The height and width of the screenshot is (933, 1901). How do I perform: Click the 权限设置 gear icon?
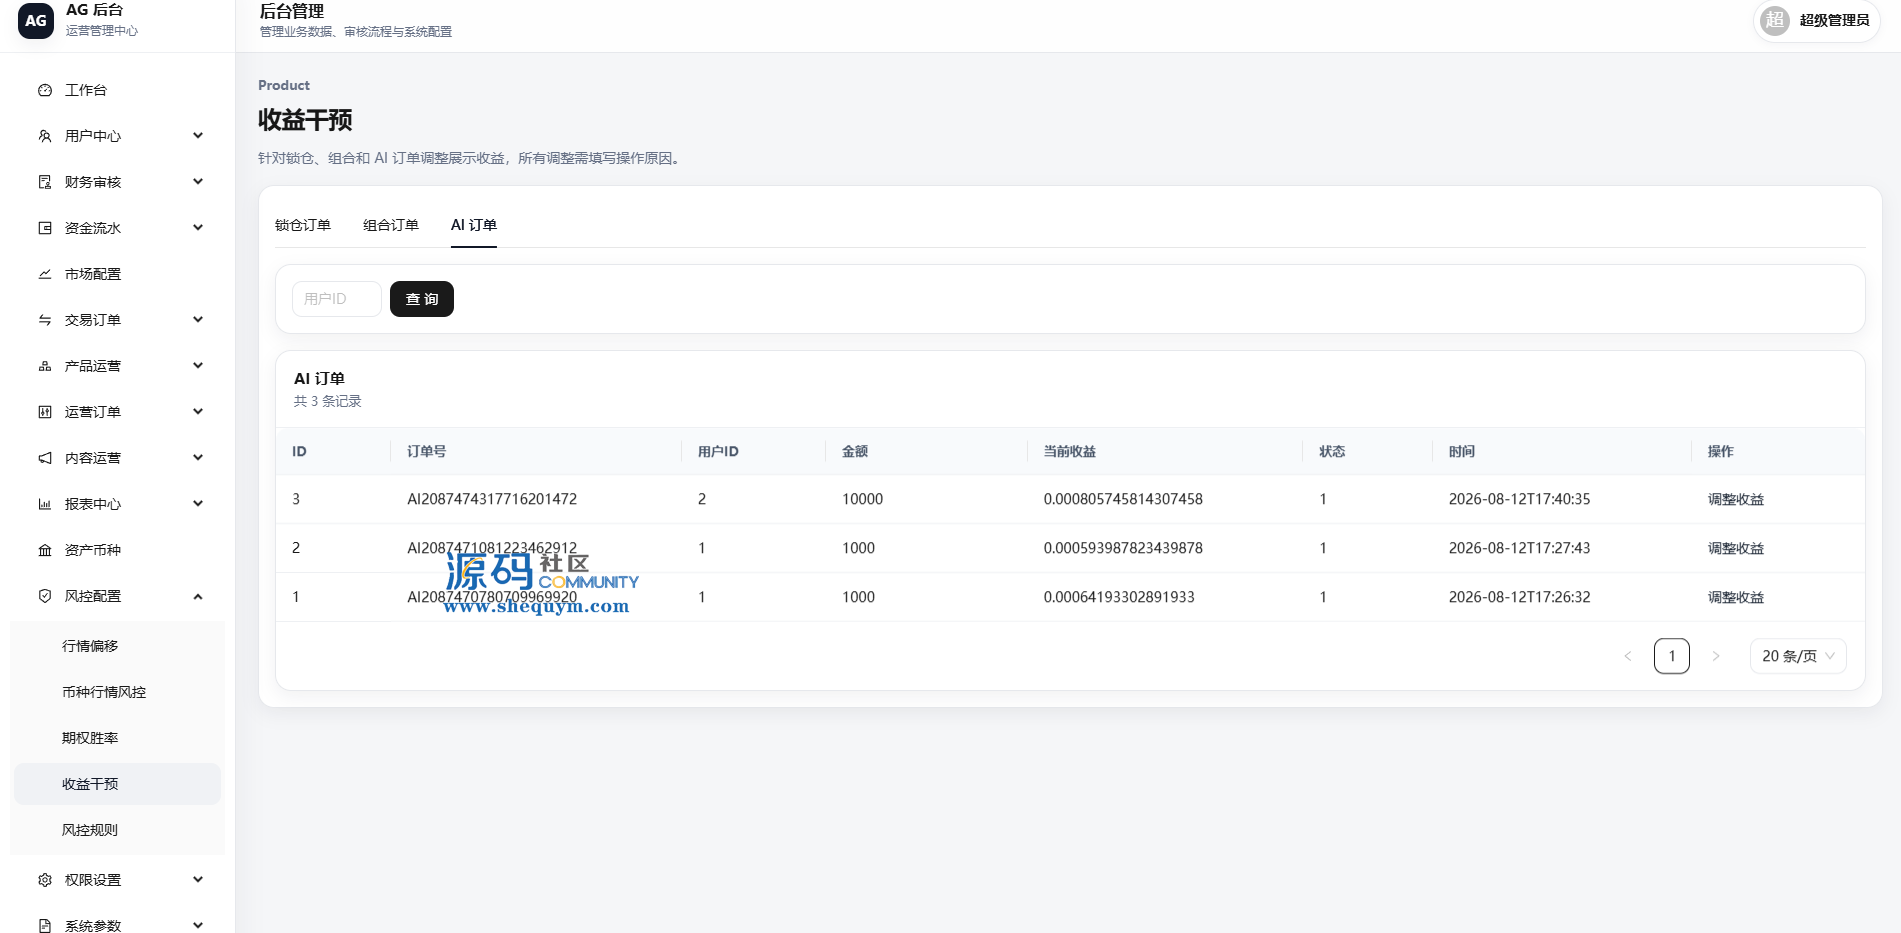(x=45, y=880)
